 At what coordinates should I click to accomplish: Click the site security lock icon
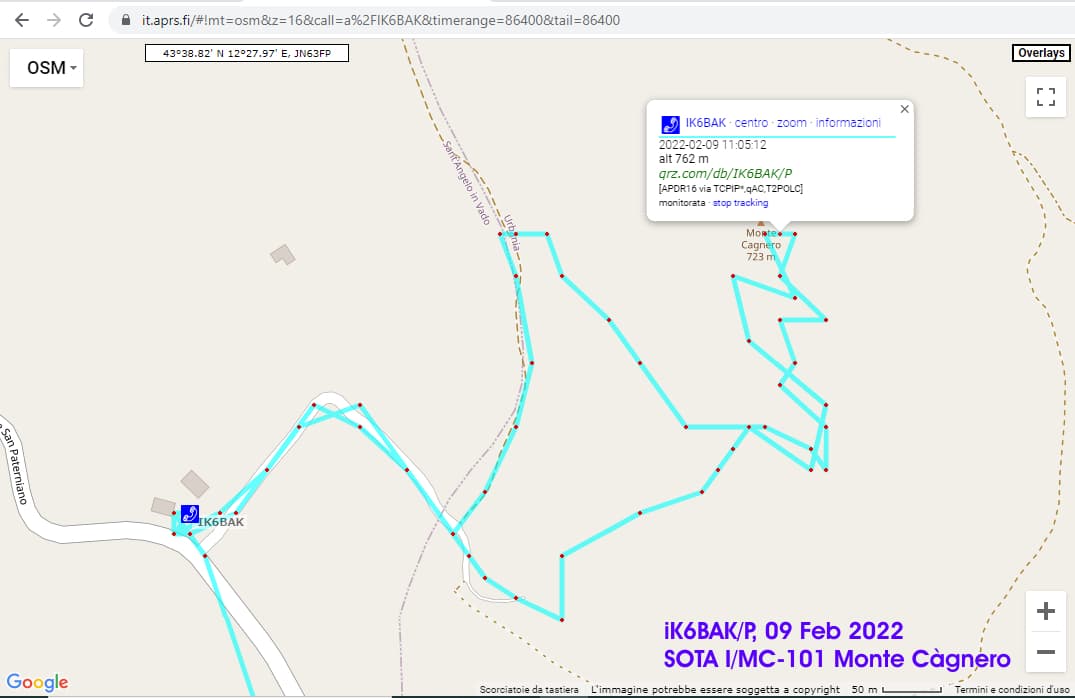(124, 19)
